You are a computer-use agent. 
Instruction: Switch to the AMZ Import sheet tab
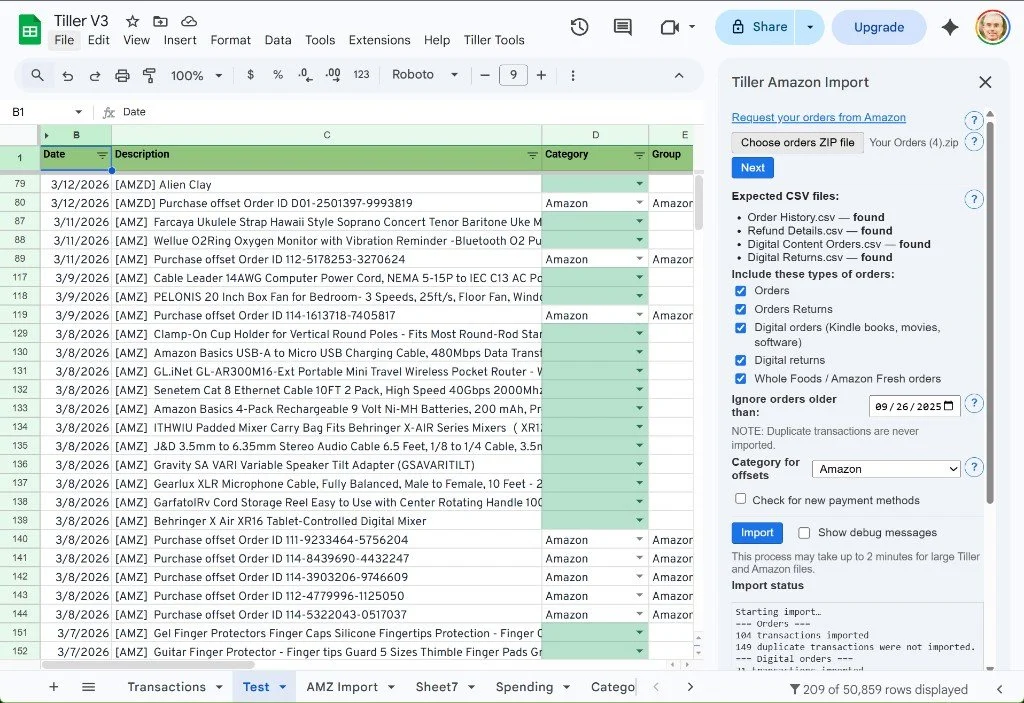342,687
